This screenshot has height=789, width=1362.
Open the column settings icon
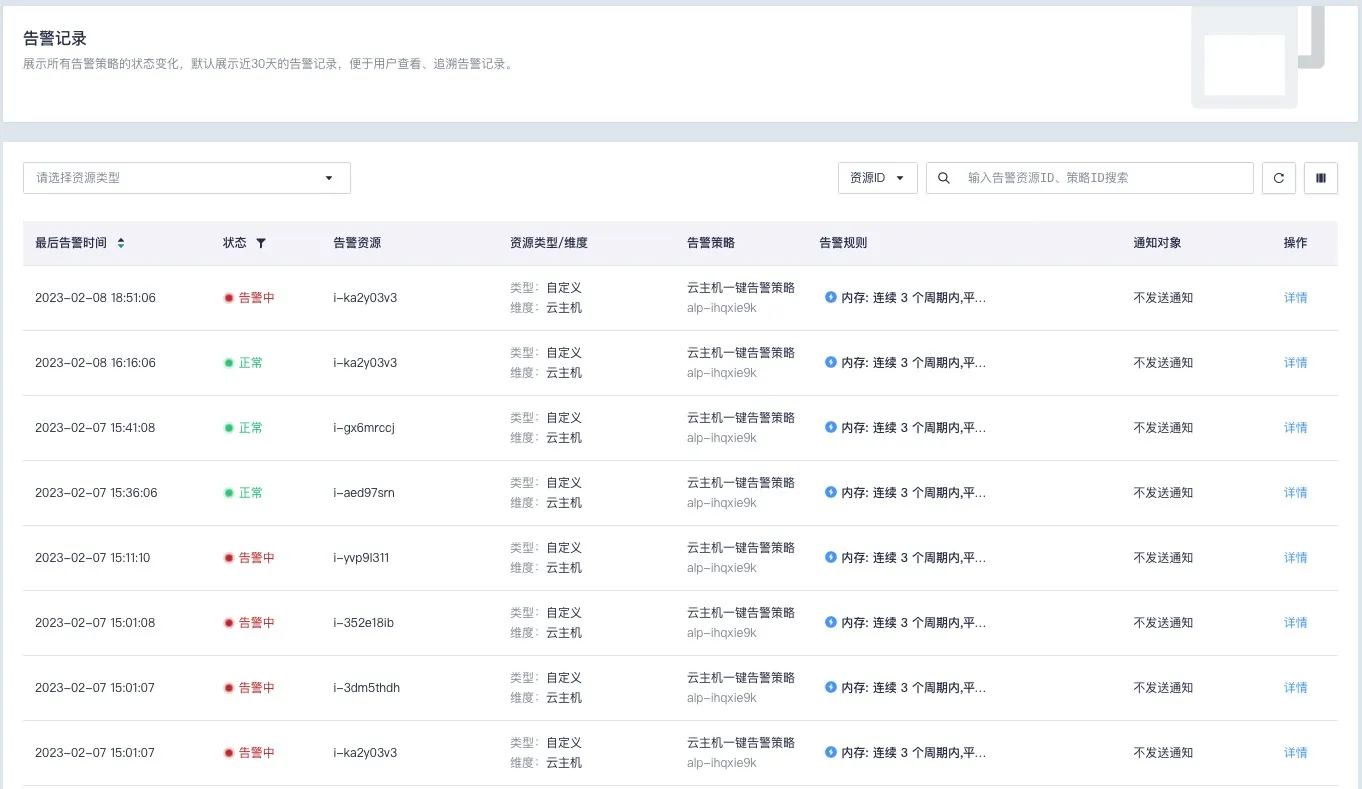pos(1320,178)
